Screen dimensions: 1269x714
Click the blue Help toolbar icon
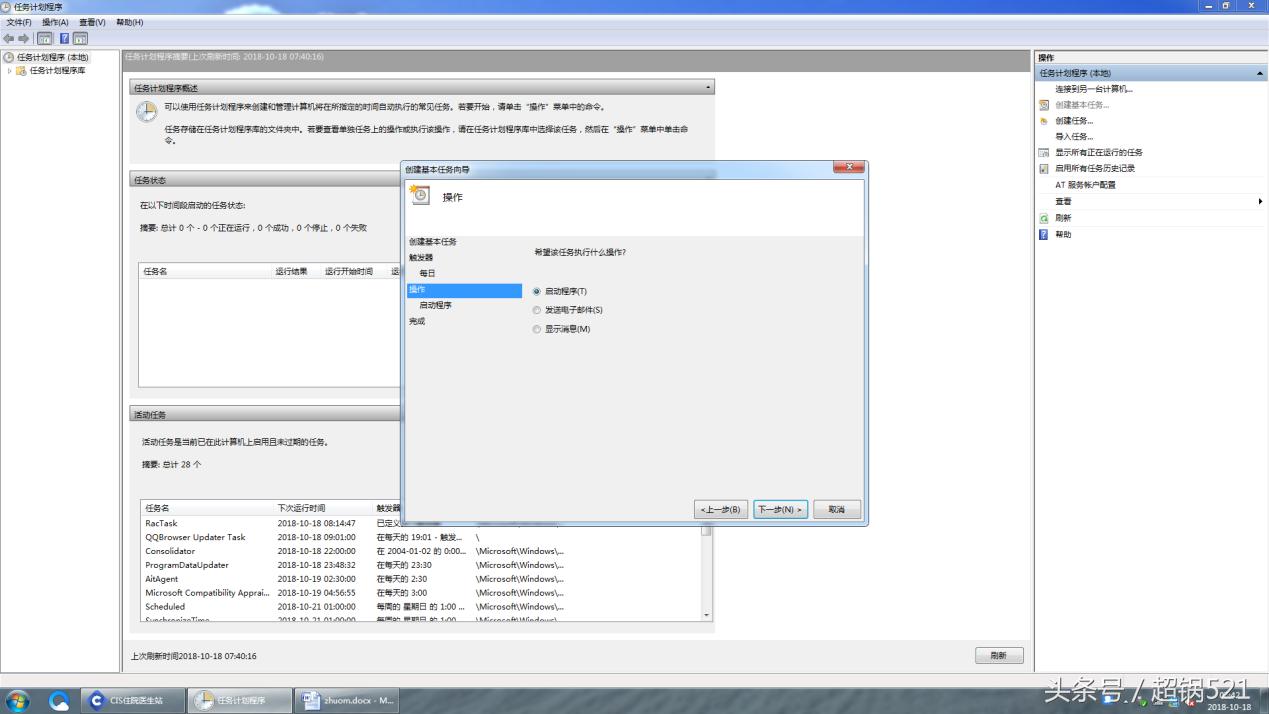[x=64, y=38]
